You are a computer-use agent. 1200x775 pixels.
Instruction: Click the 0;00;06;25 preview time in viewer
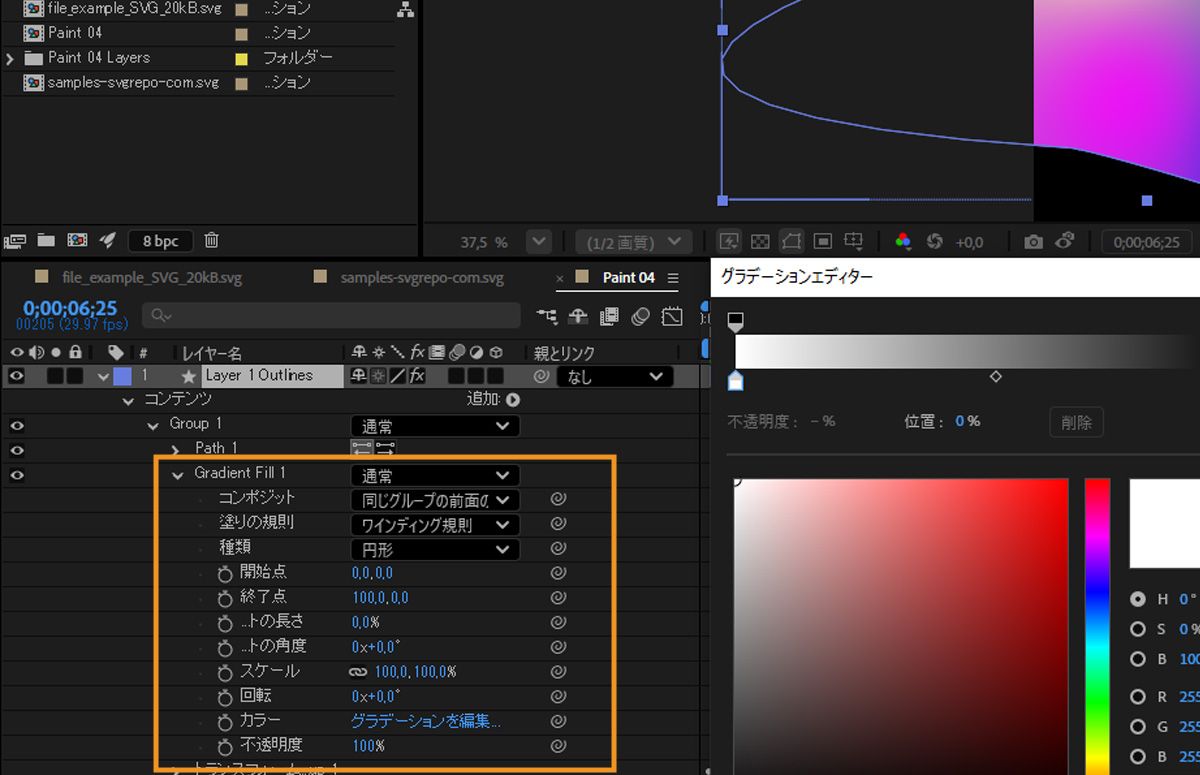tap(1147, 242)
